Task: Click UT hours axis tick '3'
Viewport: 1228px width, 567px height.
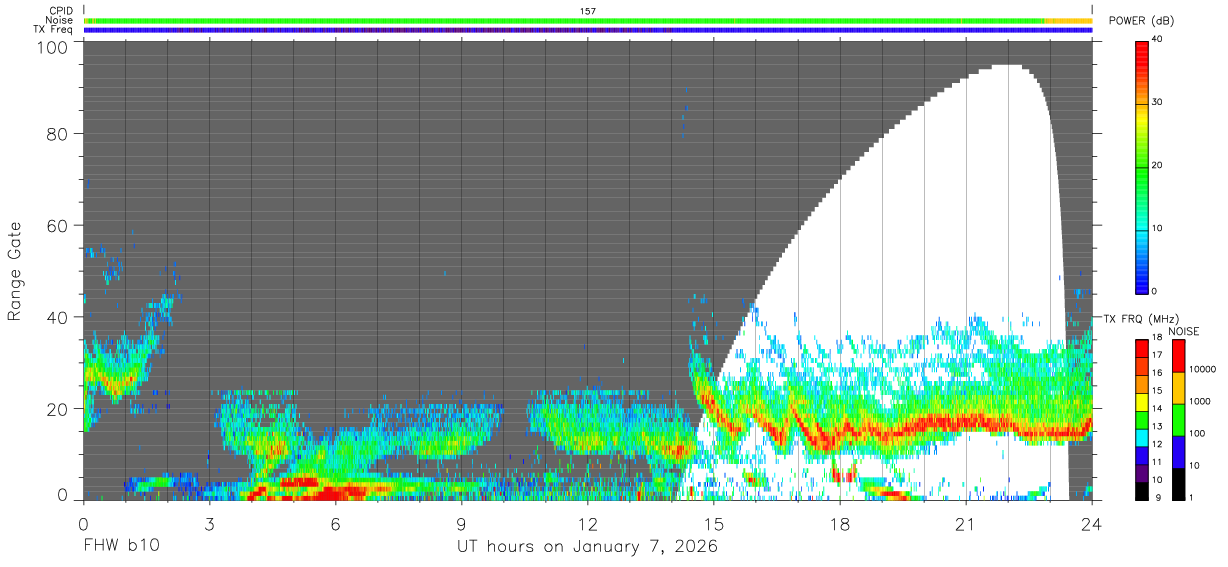Action: (210, 523)
